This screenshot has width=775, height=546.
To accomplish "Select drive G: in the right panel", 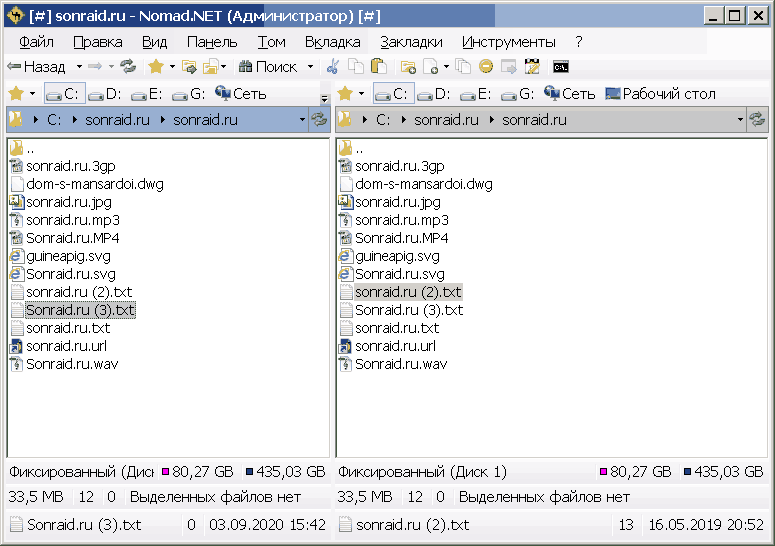I will [517, 93].
